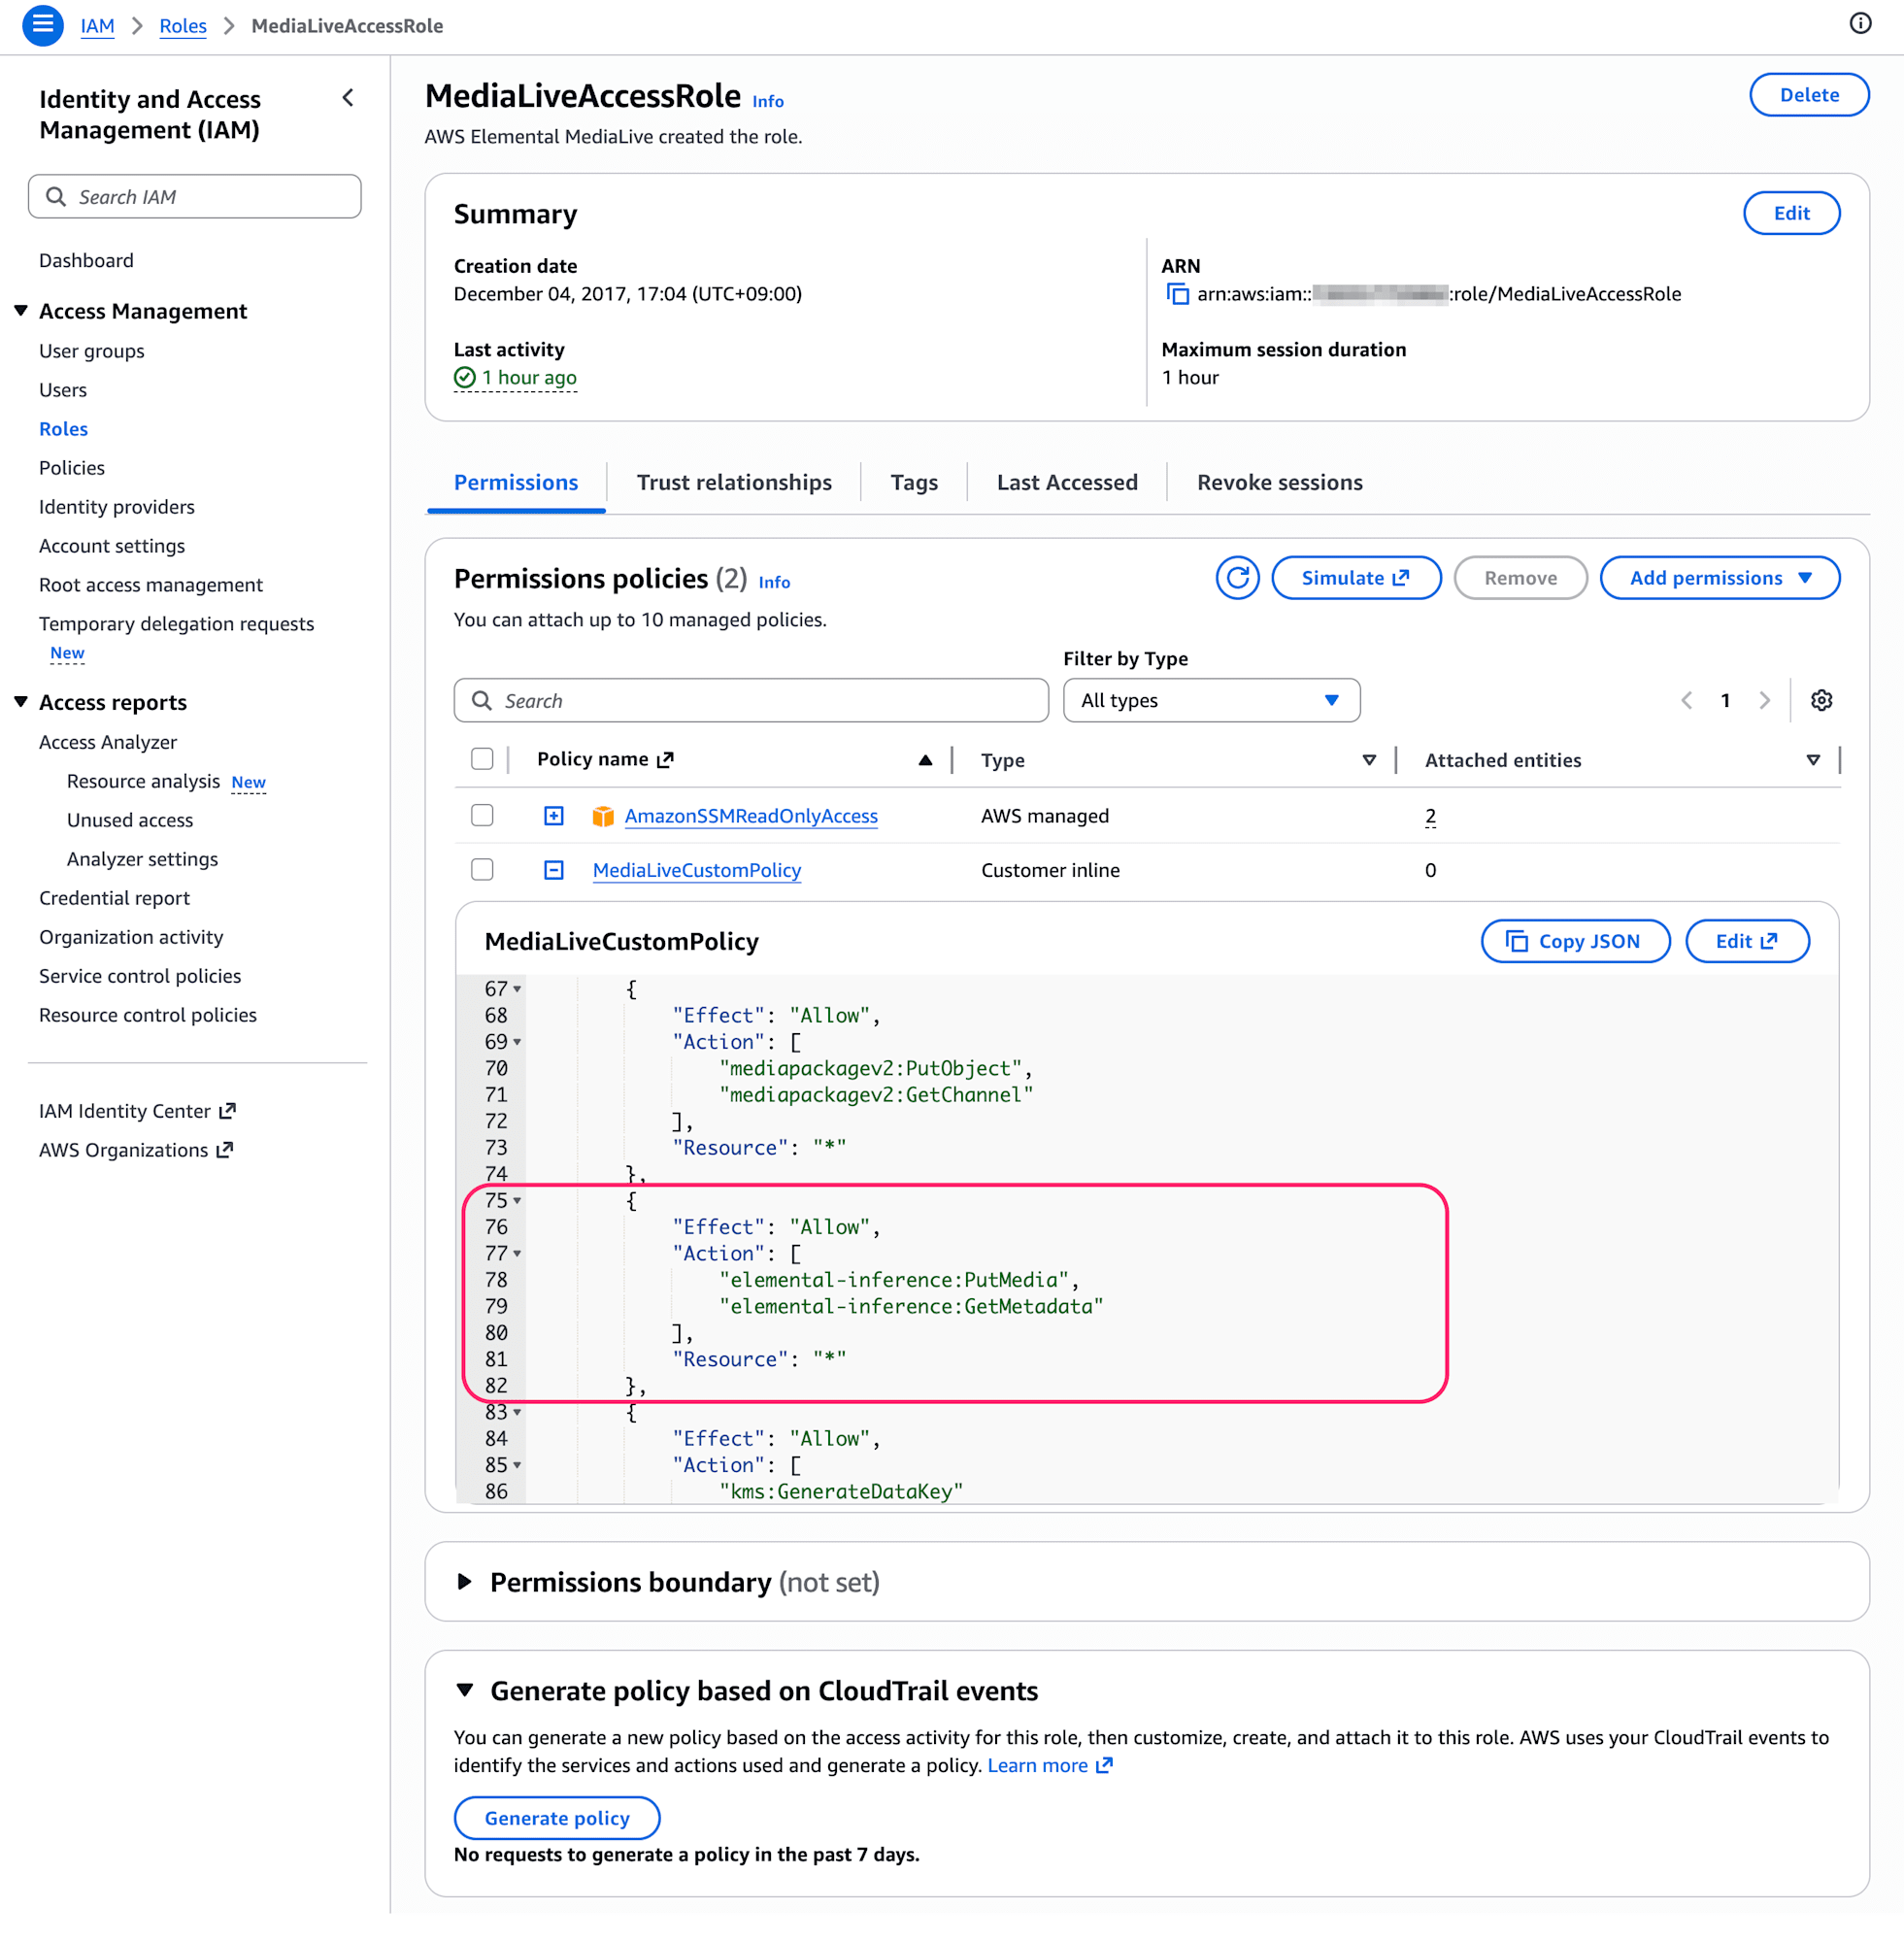Copy the role ARN using copy icon
The image size is (1904, 1942).
pyautogui.click(x=1177, y=294)
